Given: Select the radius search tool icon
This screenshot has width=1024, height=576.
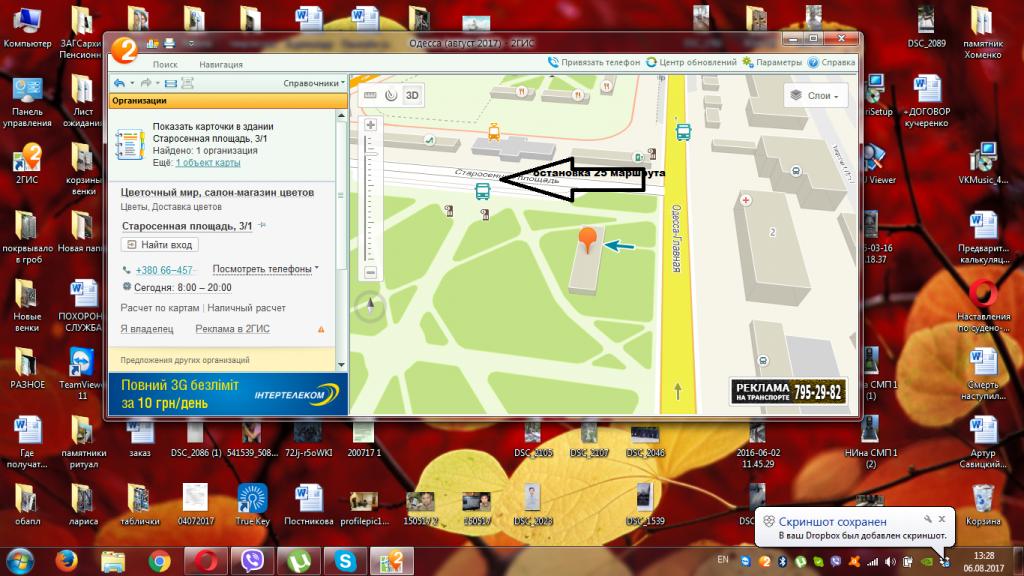Looking at the screenshot, I should point(390,95).
